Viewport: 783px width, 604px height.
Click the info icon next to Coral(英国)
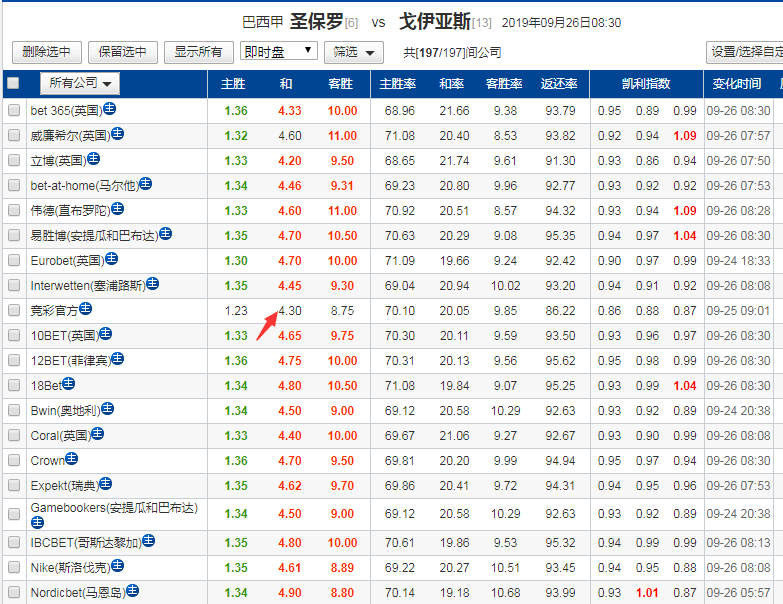point(98,433)
